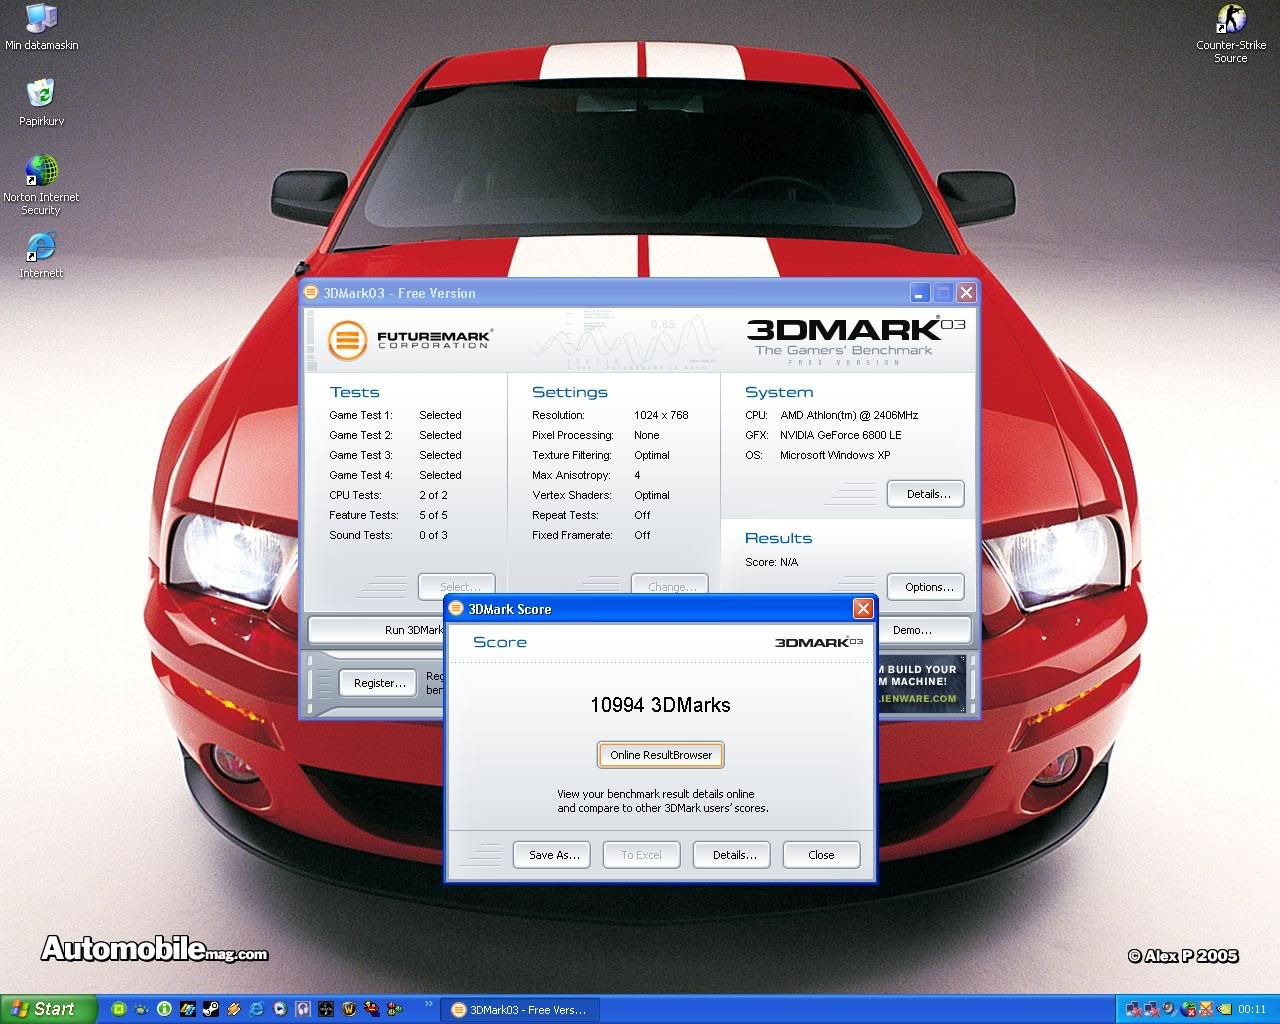Open the Papirkurv recycle bin icon

pos(41,103)
